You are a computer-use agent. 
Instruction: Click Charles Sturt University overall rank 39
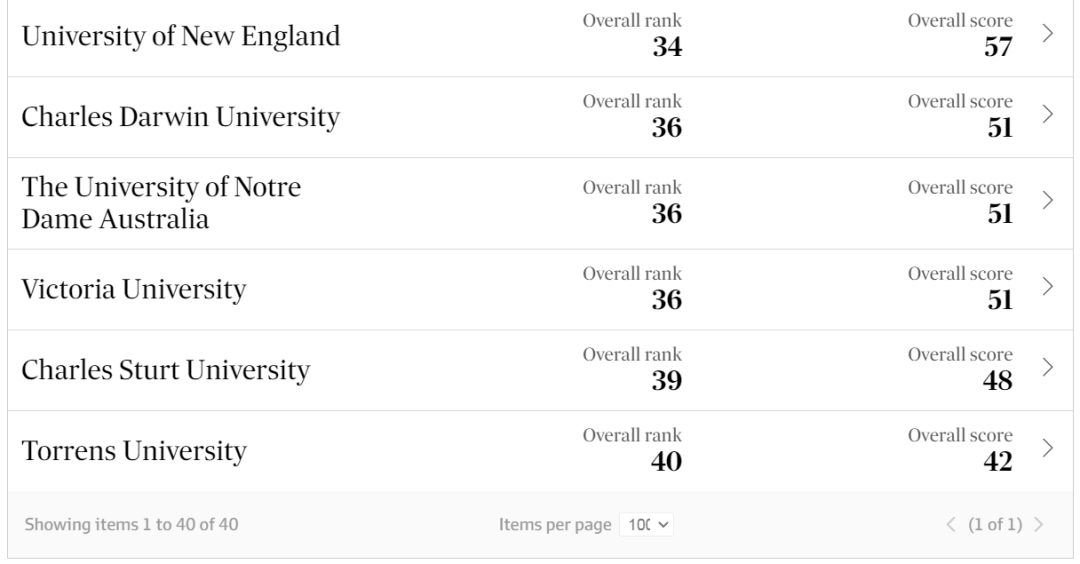[x=667, y=381]
